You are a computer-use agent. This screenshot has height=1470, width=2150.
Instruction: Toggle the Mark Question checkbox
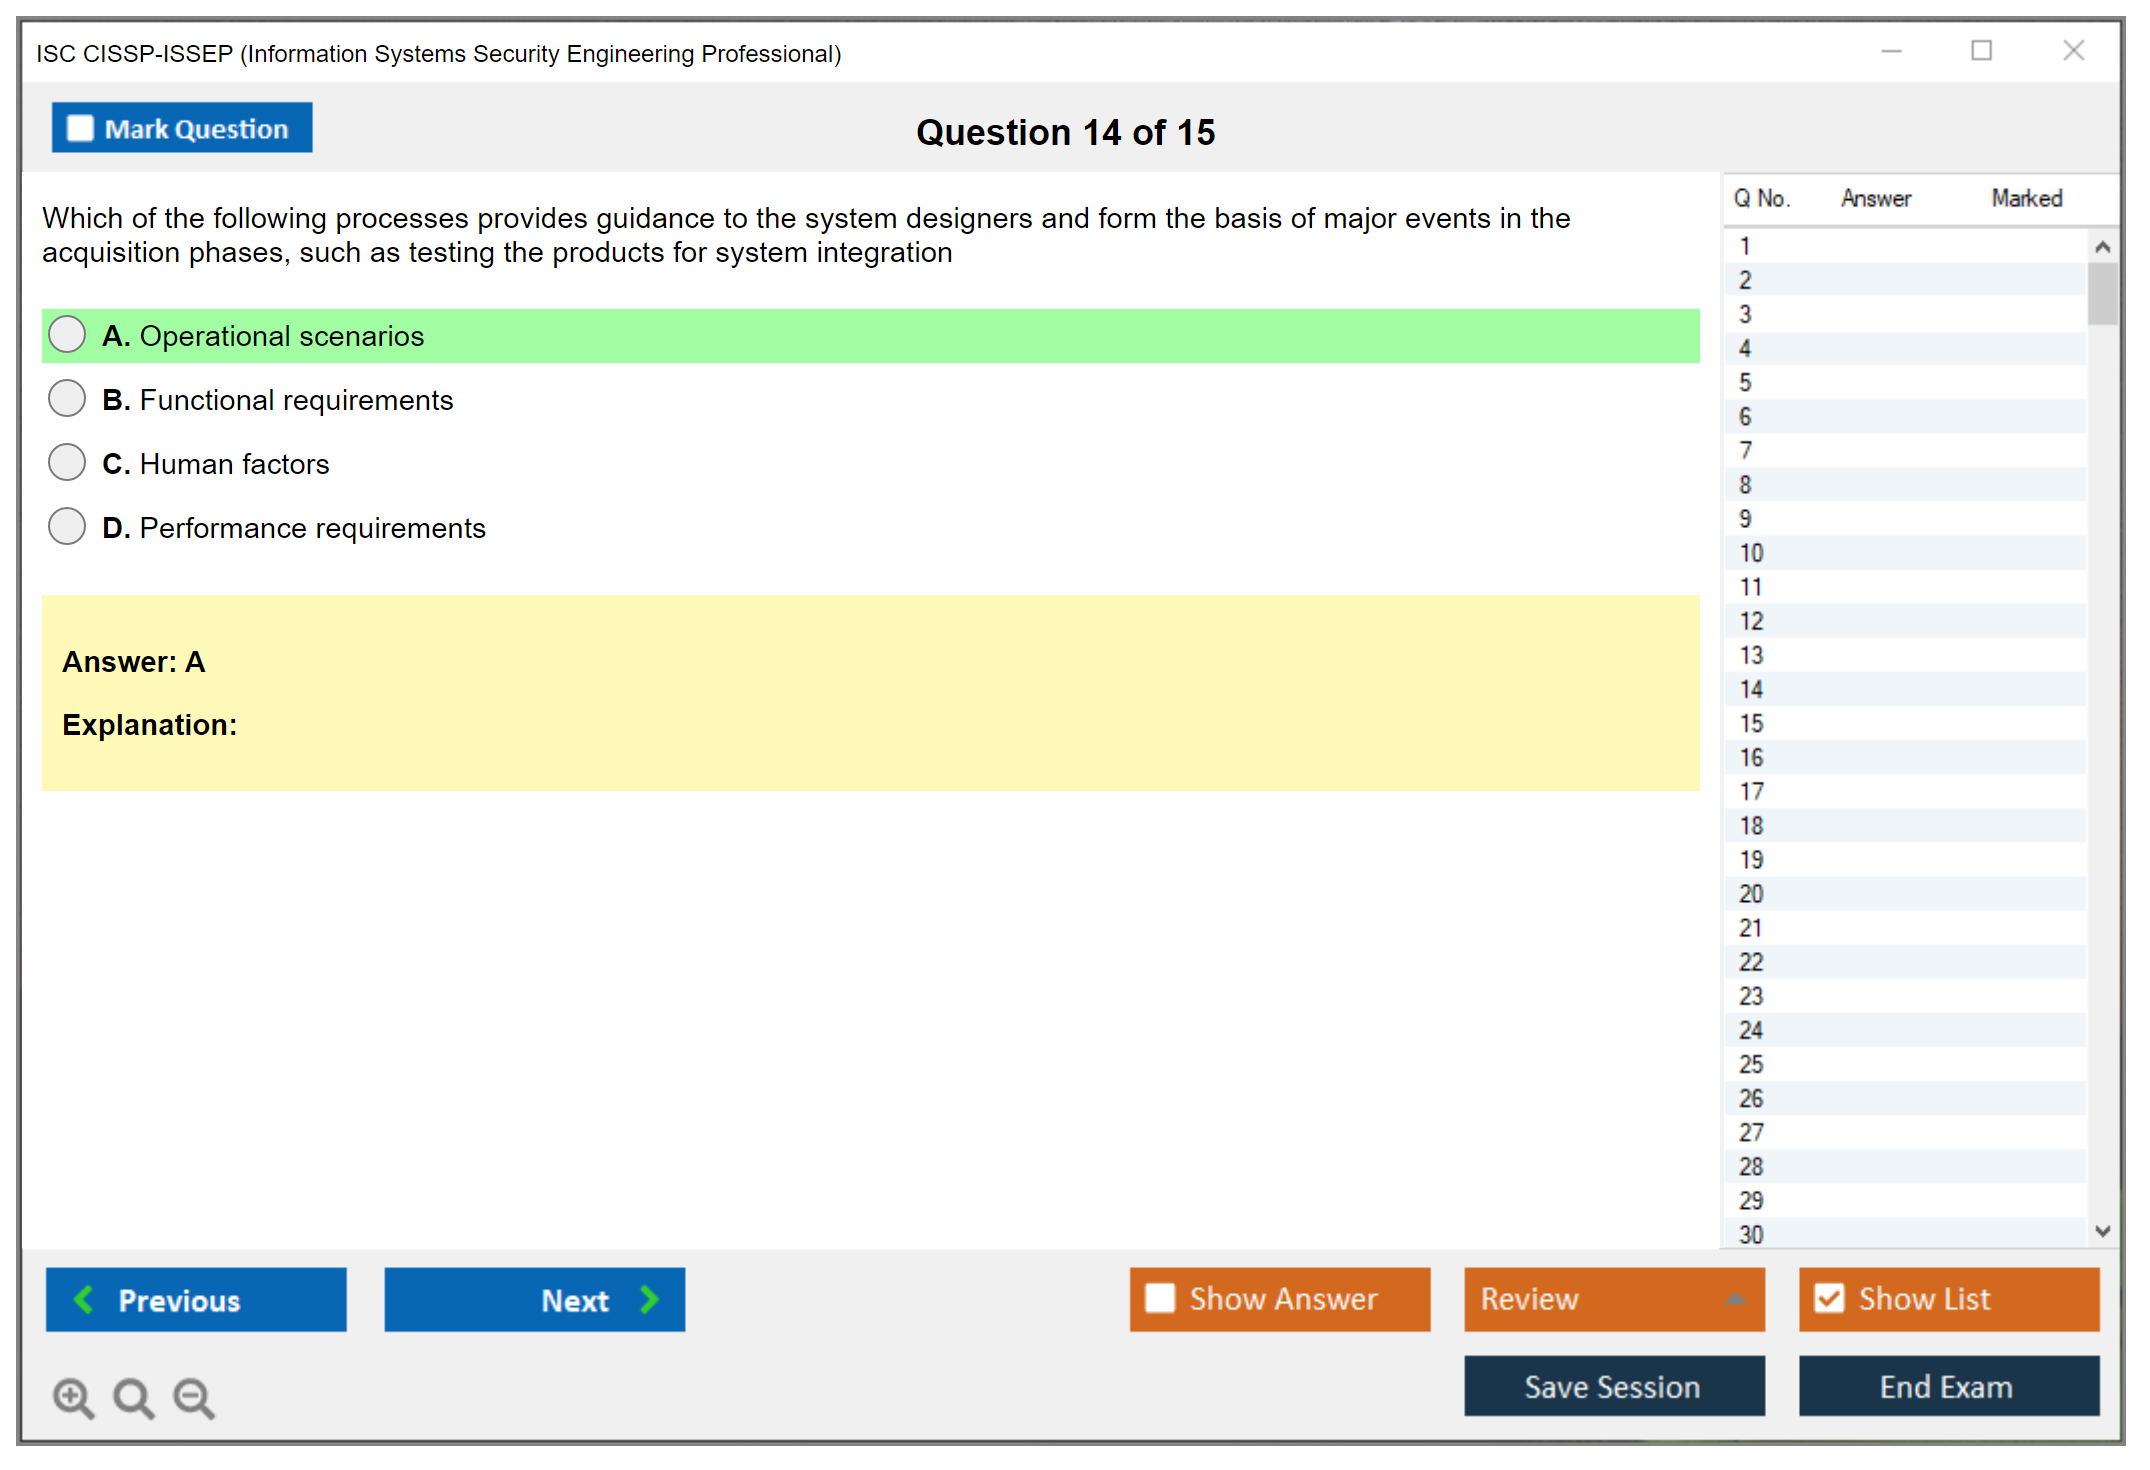(x=80, y=129)
